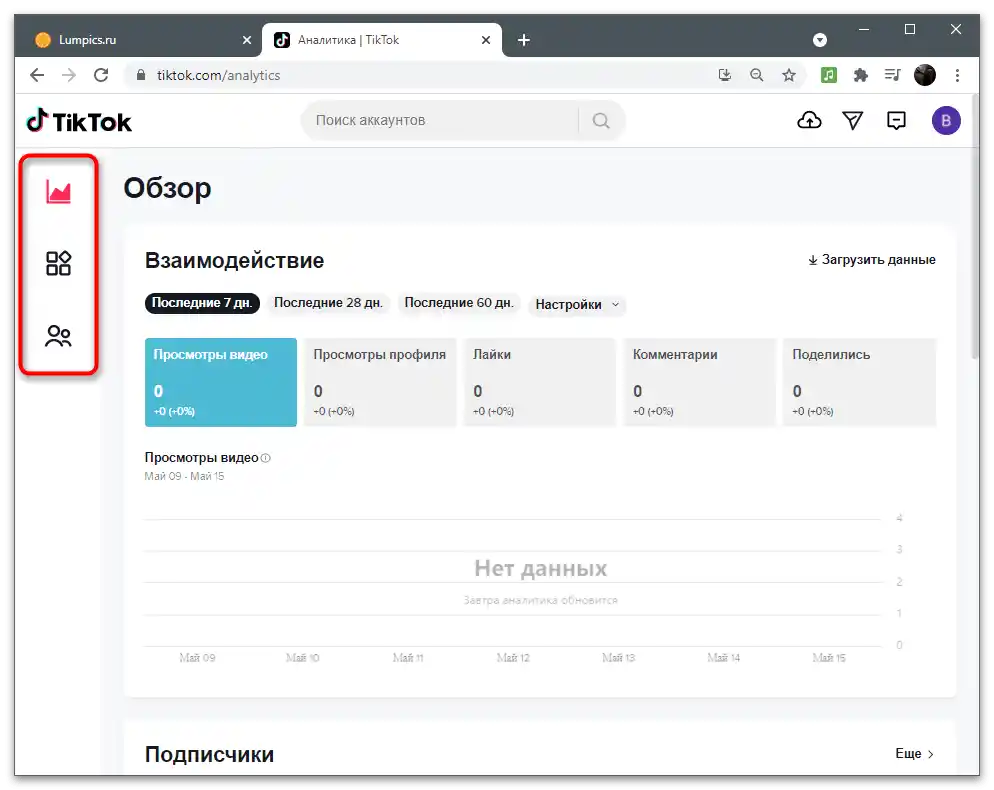Click the Взаимодействие section title
Viewport: 994px width, 790px height.
coord(235,261)
